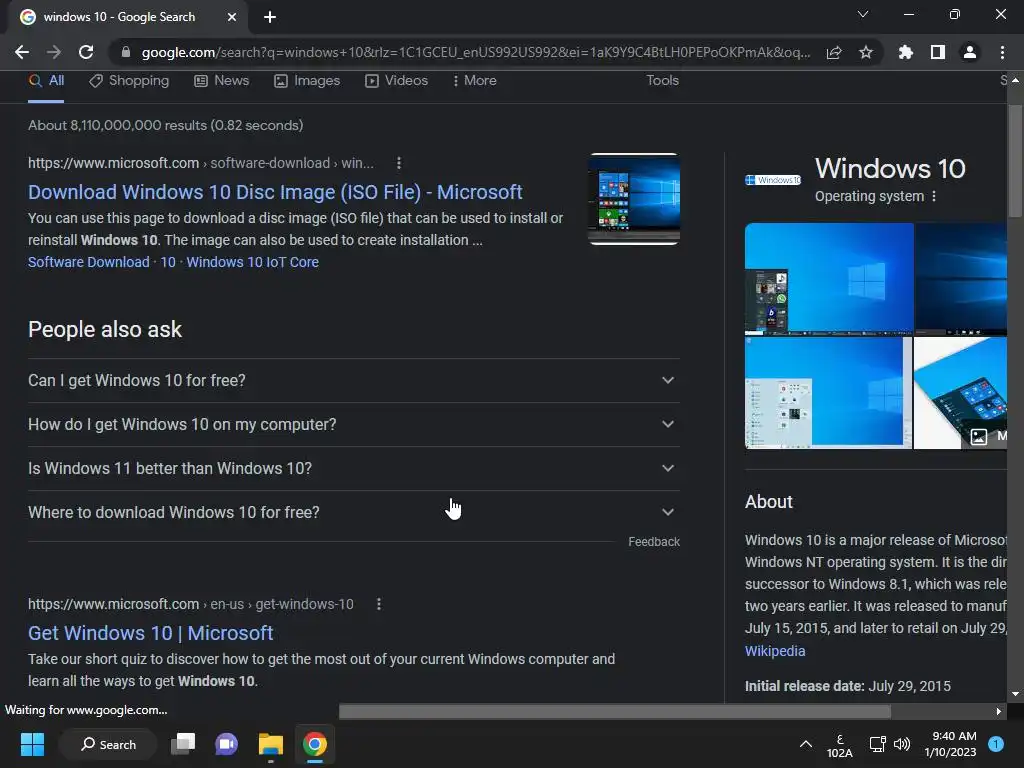This screenshot has width=1024, height=768.
Task: Go back to the previous page
Action: coord(22,52)
